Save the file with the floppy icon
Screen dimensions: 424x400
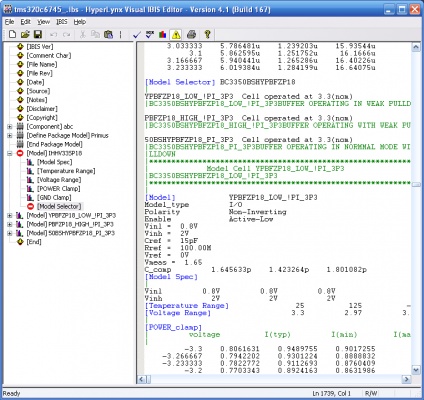(x=38, y=34)
